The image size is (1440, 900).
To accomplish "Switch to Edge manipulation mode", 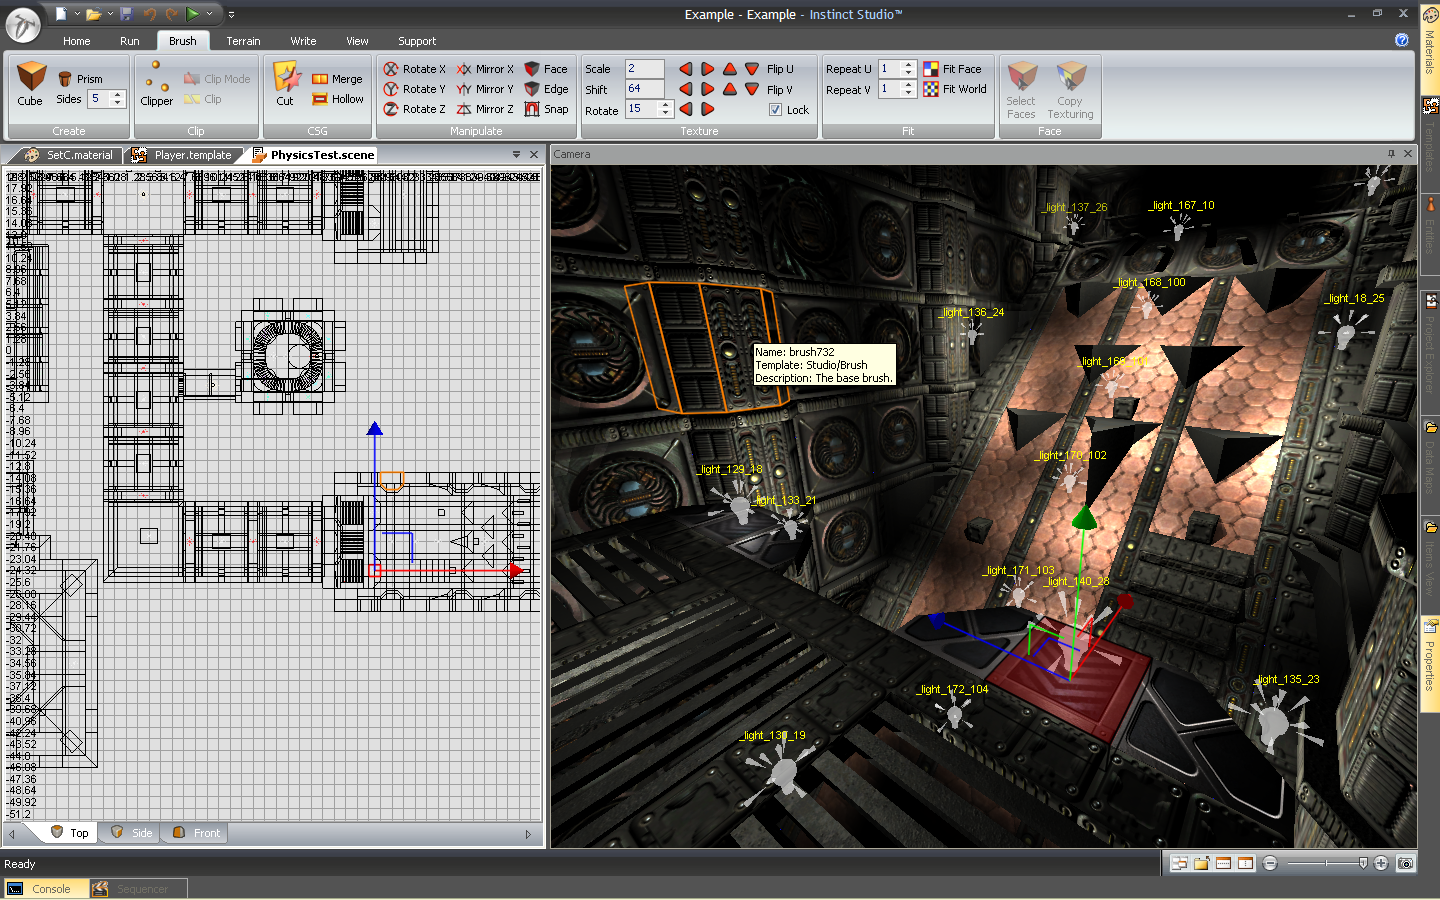I will click(x=546, y=89).
